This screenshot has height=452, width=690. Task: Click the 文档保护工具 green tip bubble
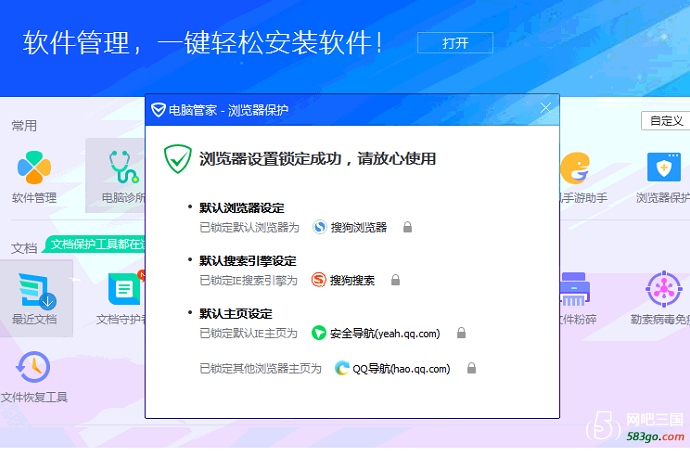[96, 244]
